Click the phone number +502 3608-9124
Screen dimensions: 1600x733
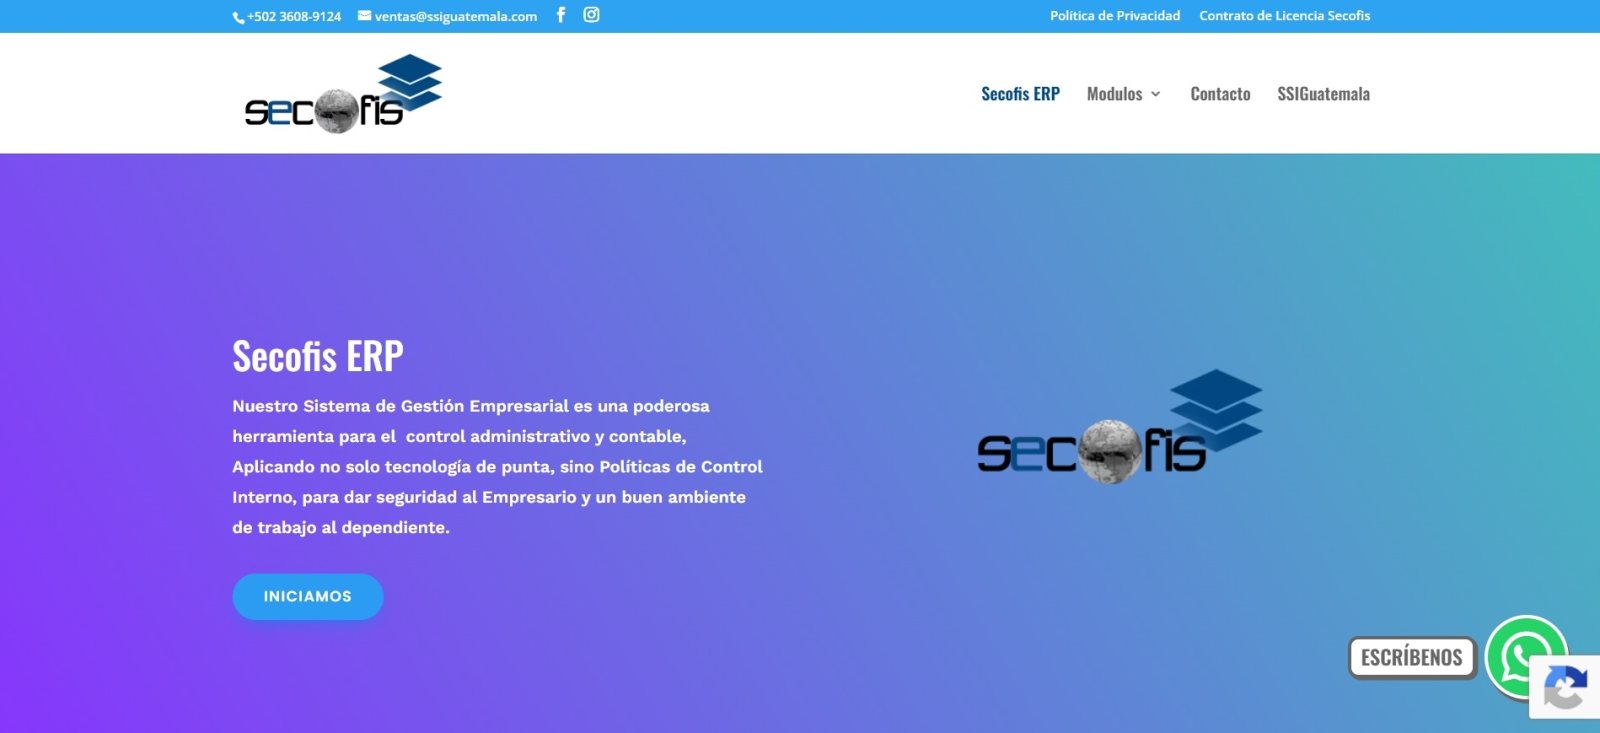[294, 16]
